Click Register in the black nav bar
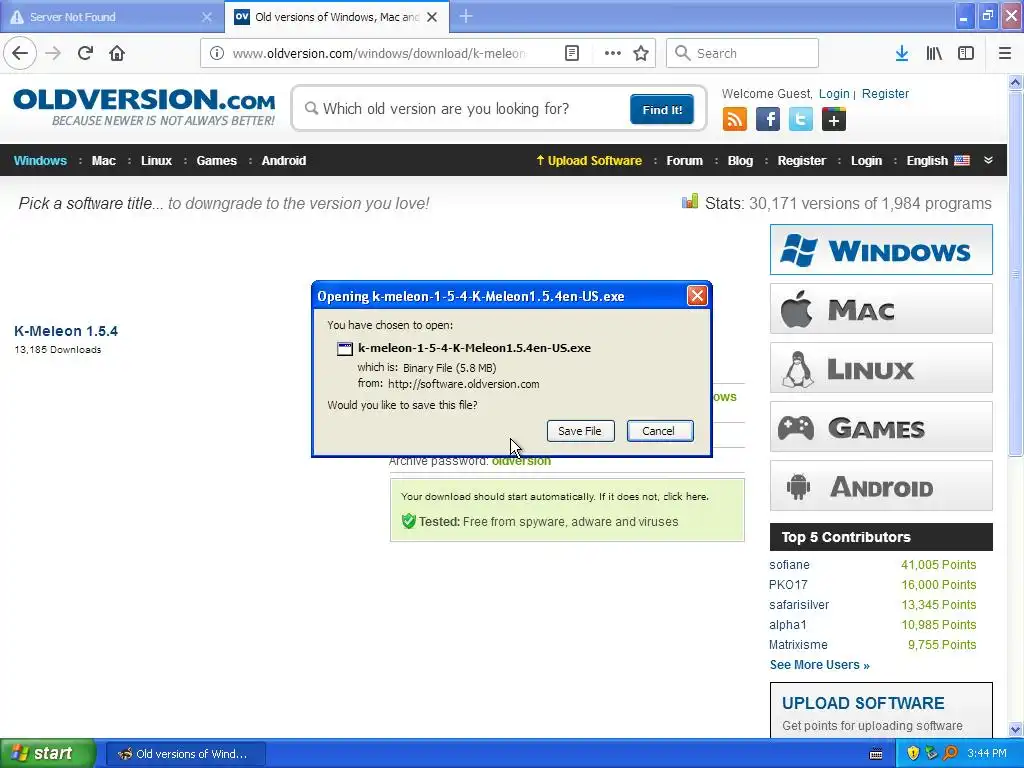The height and width of the screenshot is (768, 1024). [801, 161]
